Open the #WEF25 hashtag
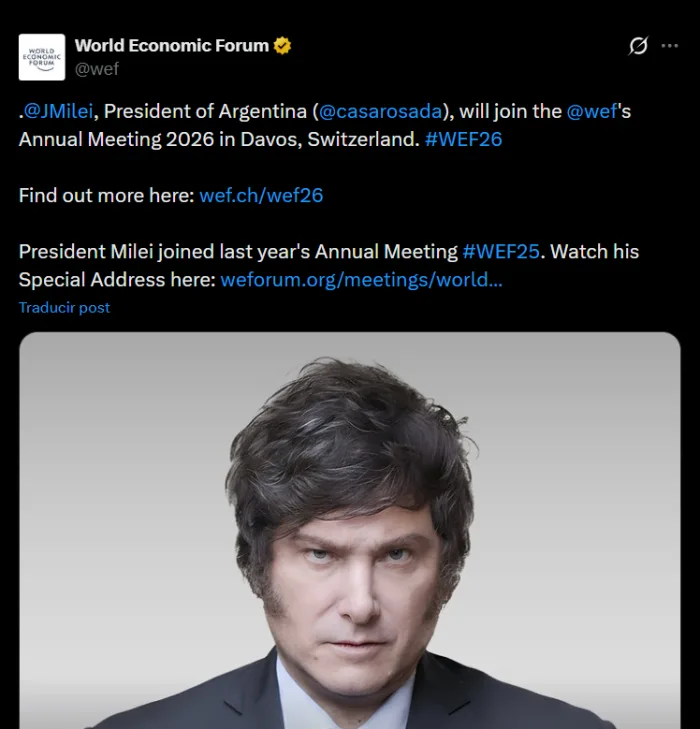This screenshot has width=700, height=729. (x=501, y=252)
